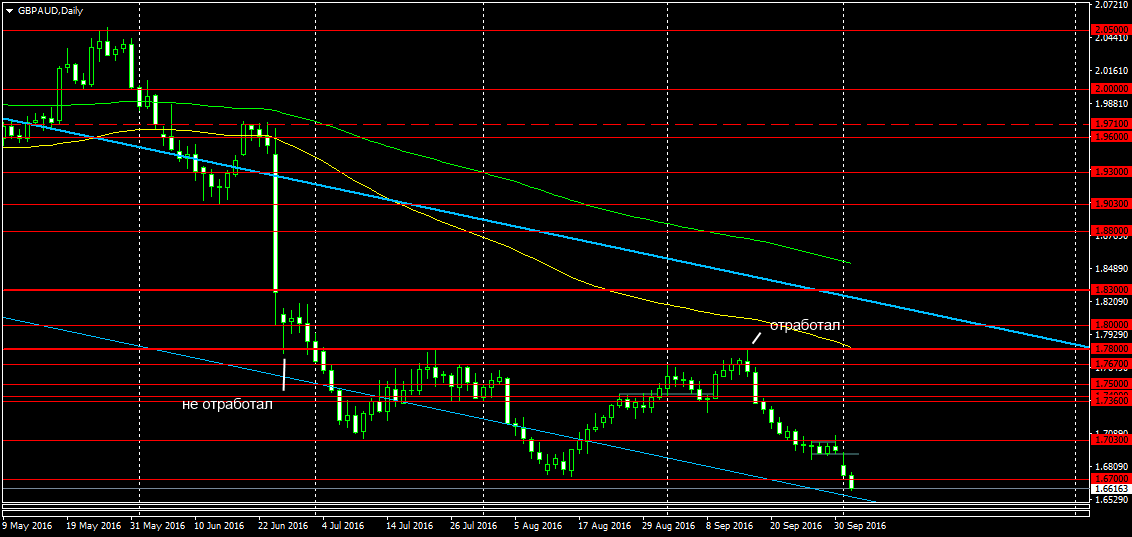Click the 19 May 2016 date label
Viewport: 1132px width, 537px height.
coord(94,526)
